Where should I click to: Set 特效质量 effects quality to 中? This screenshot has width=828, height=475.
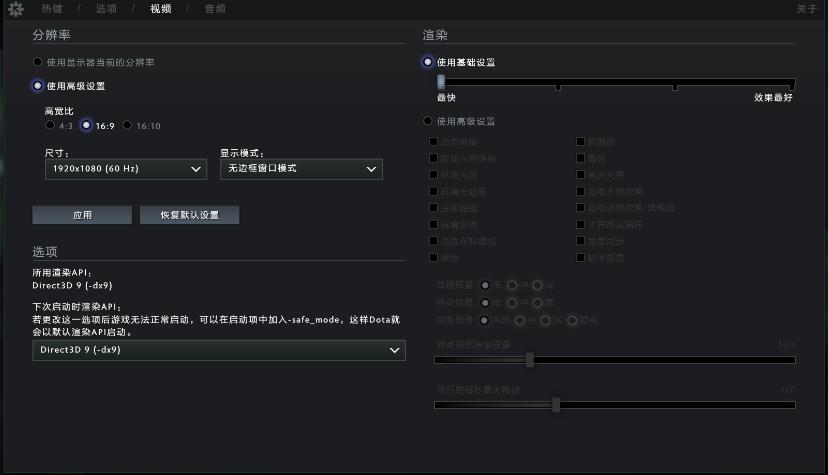(x=512, y=302)
